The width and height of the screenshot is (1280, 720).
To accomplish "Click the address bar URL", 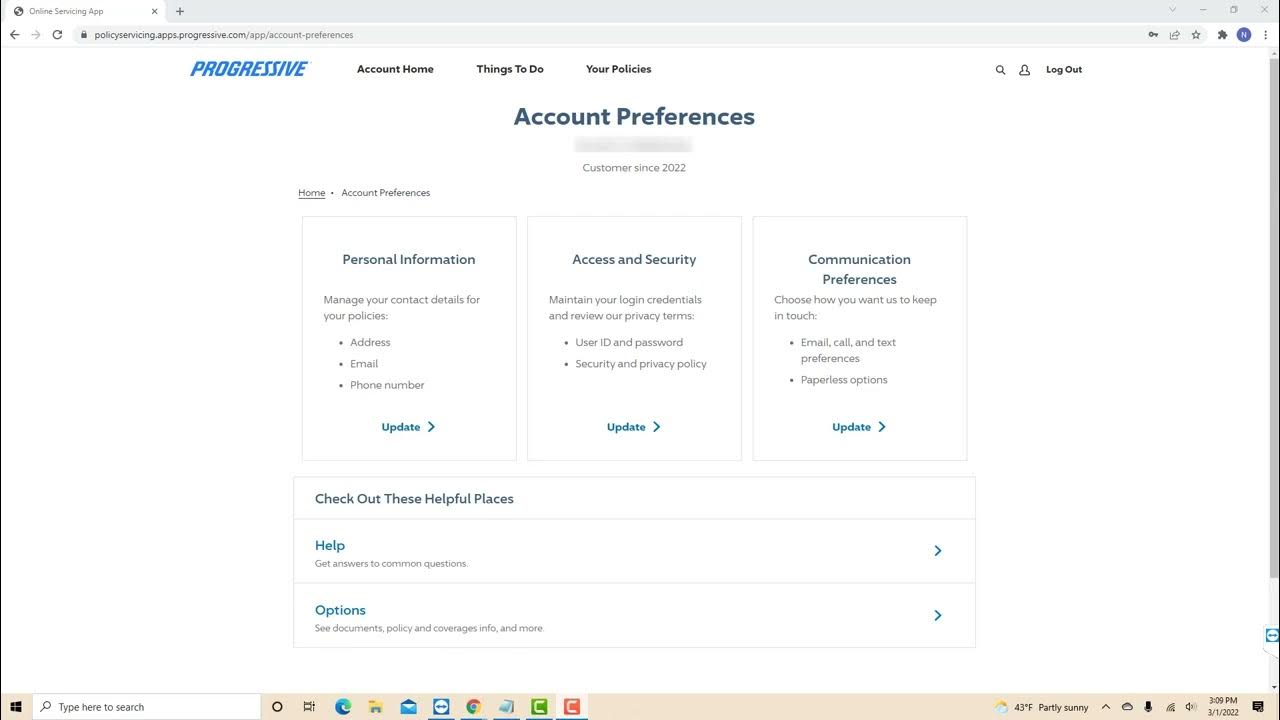I will point(224,35).
